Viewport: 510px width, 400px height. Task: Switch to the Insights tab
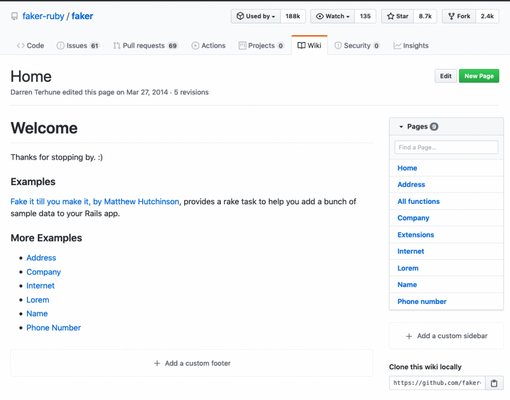pyautogui.click(x=411, y=46)
